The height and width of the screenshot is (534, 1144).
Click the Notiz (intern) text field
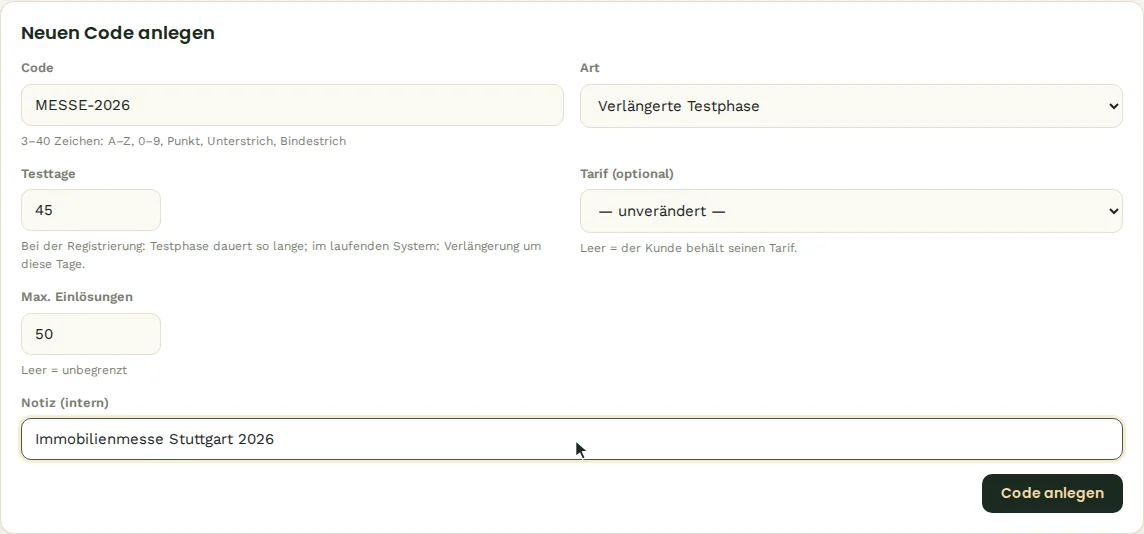(571, 439)
